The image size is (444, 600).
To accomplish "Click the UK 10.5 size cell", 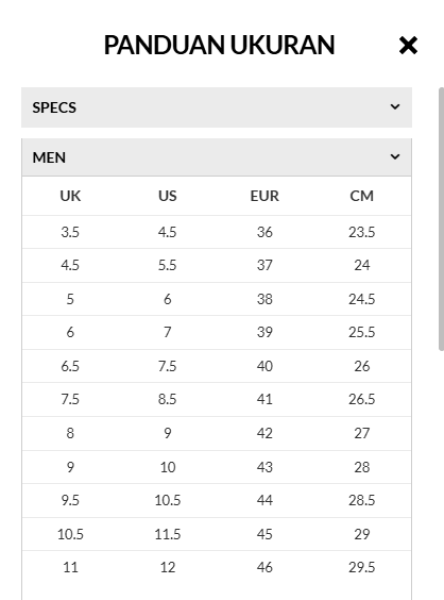I will click(70, 534).
